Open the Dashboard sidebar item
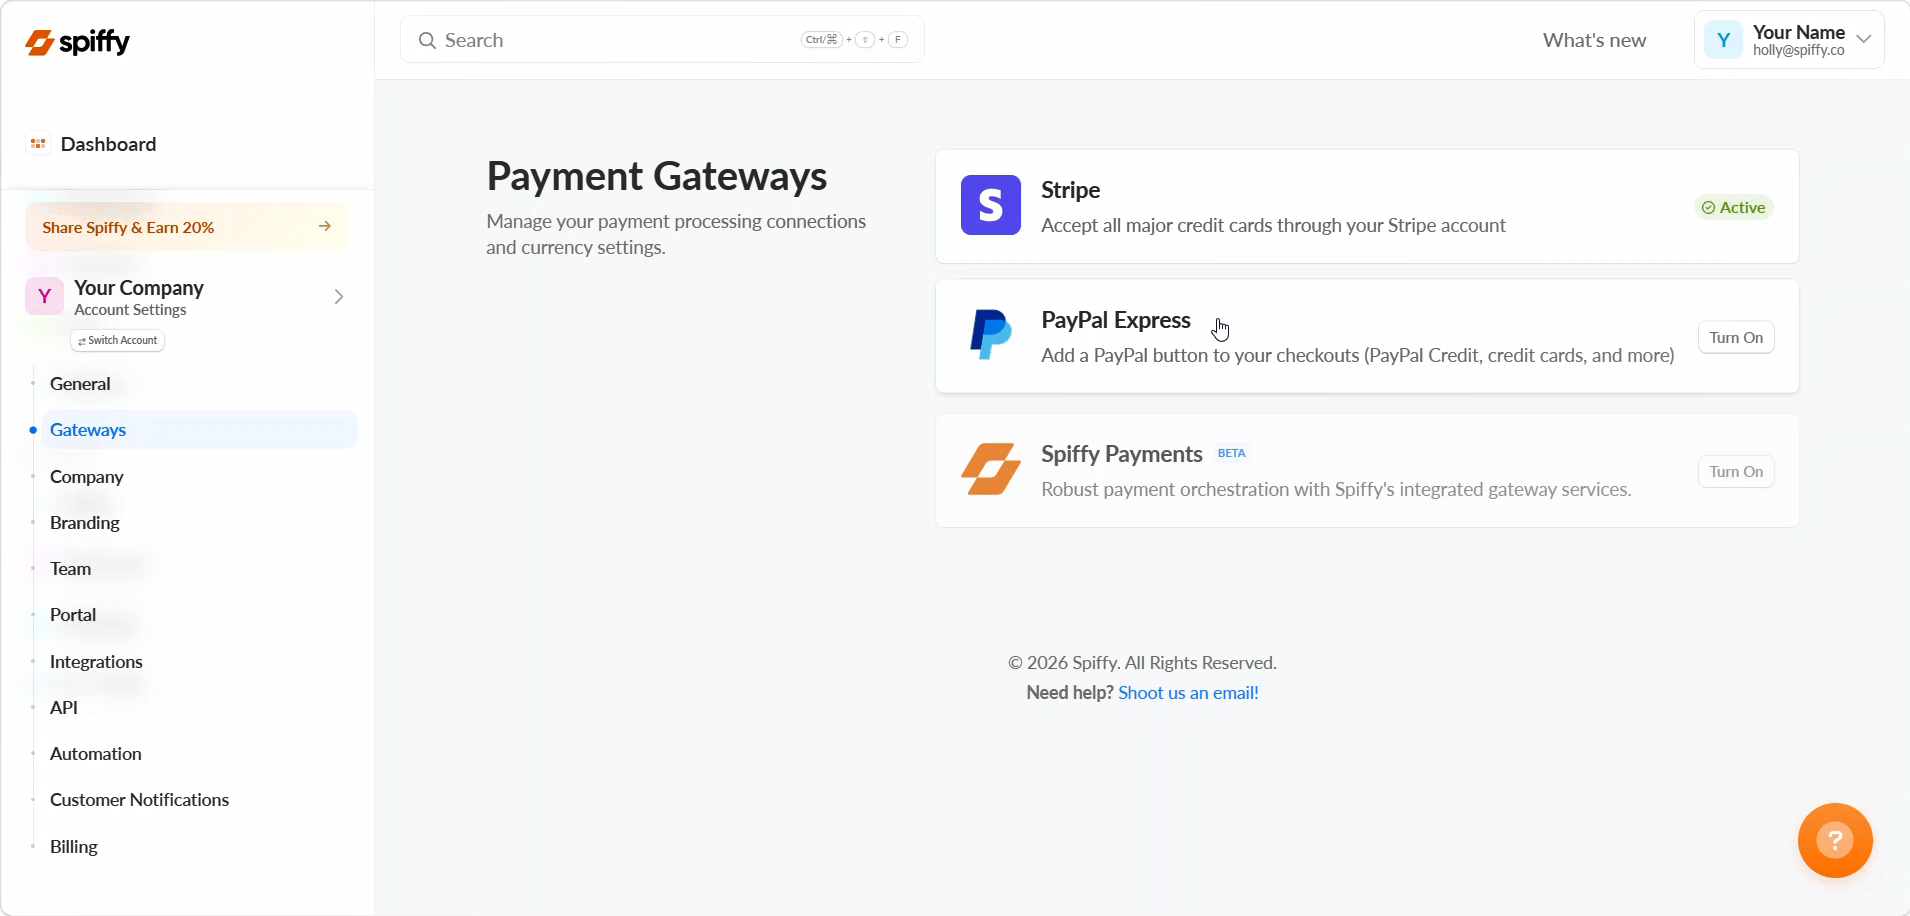The height and width of the screenshot is (916, 1910). [108, 144]
